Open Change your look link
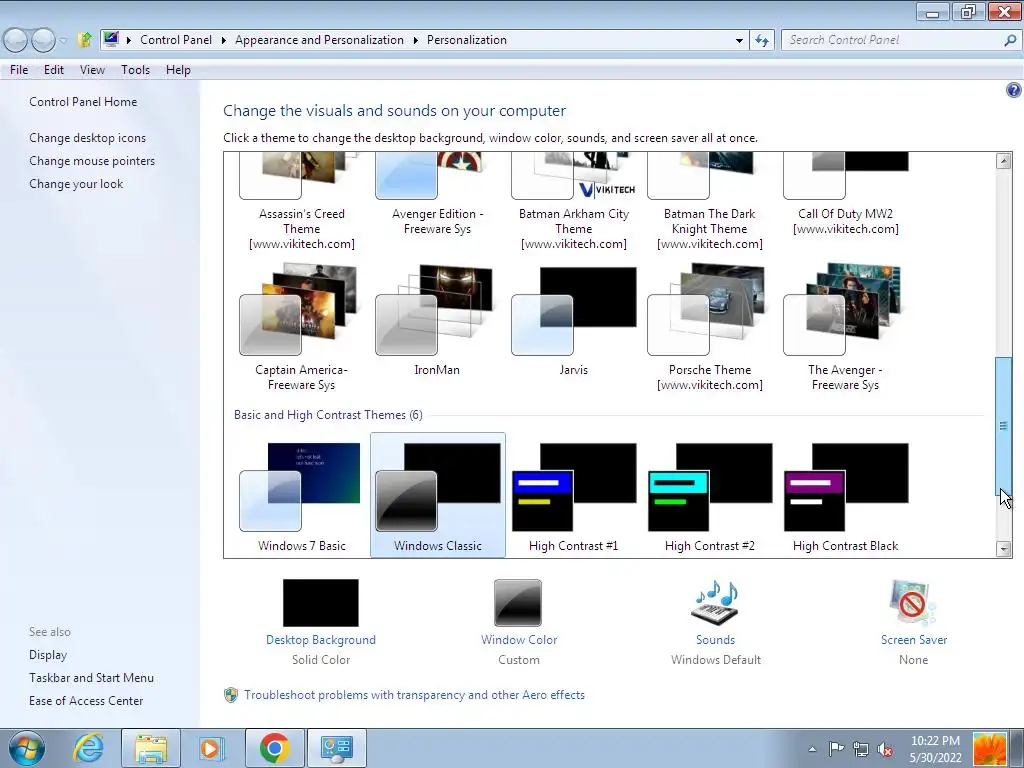The height and width of the screenshot is (768, 1024). 76,184
